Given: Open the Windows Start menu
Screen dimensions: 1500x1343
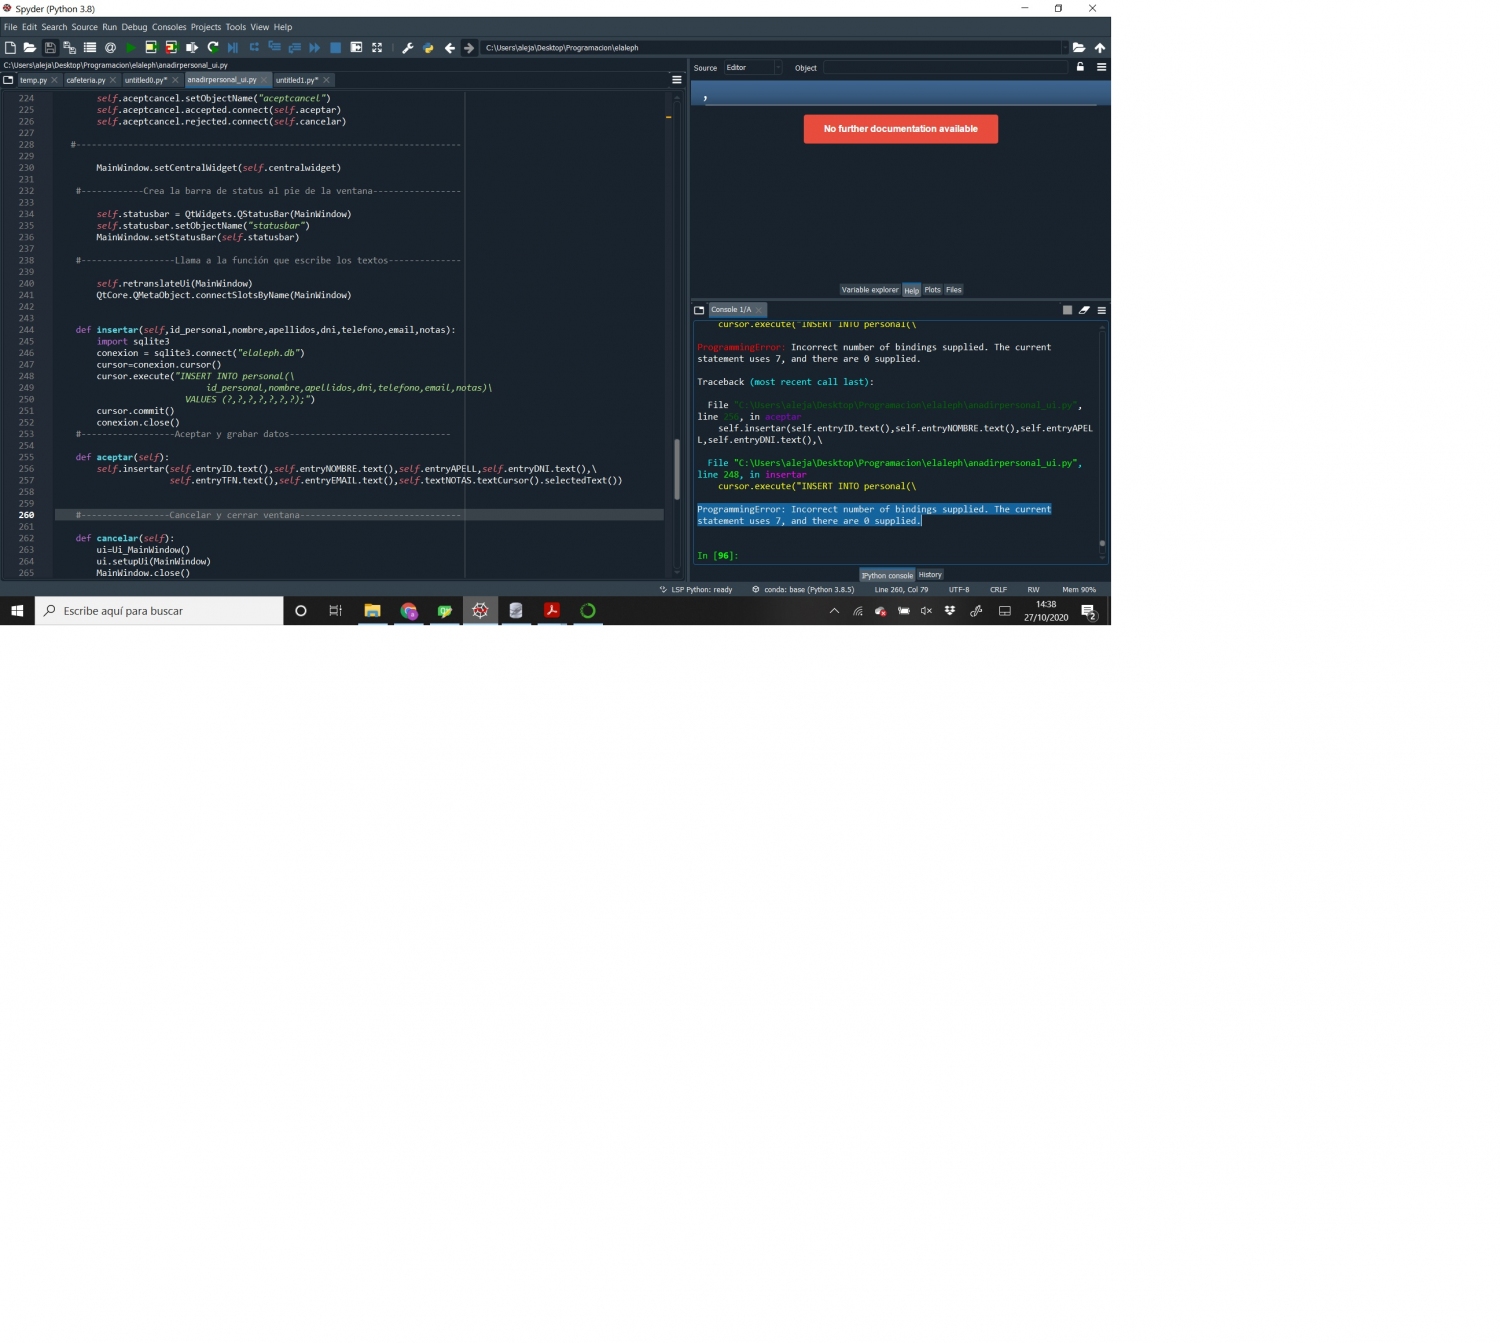Looking at the screenshot, I should click(x=17, y=611).
